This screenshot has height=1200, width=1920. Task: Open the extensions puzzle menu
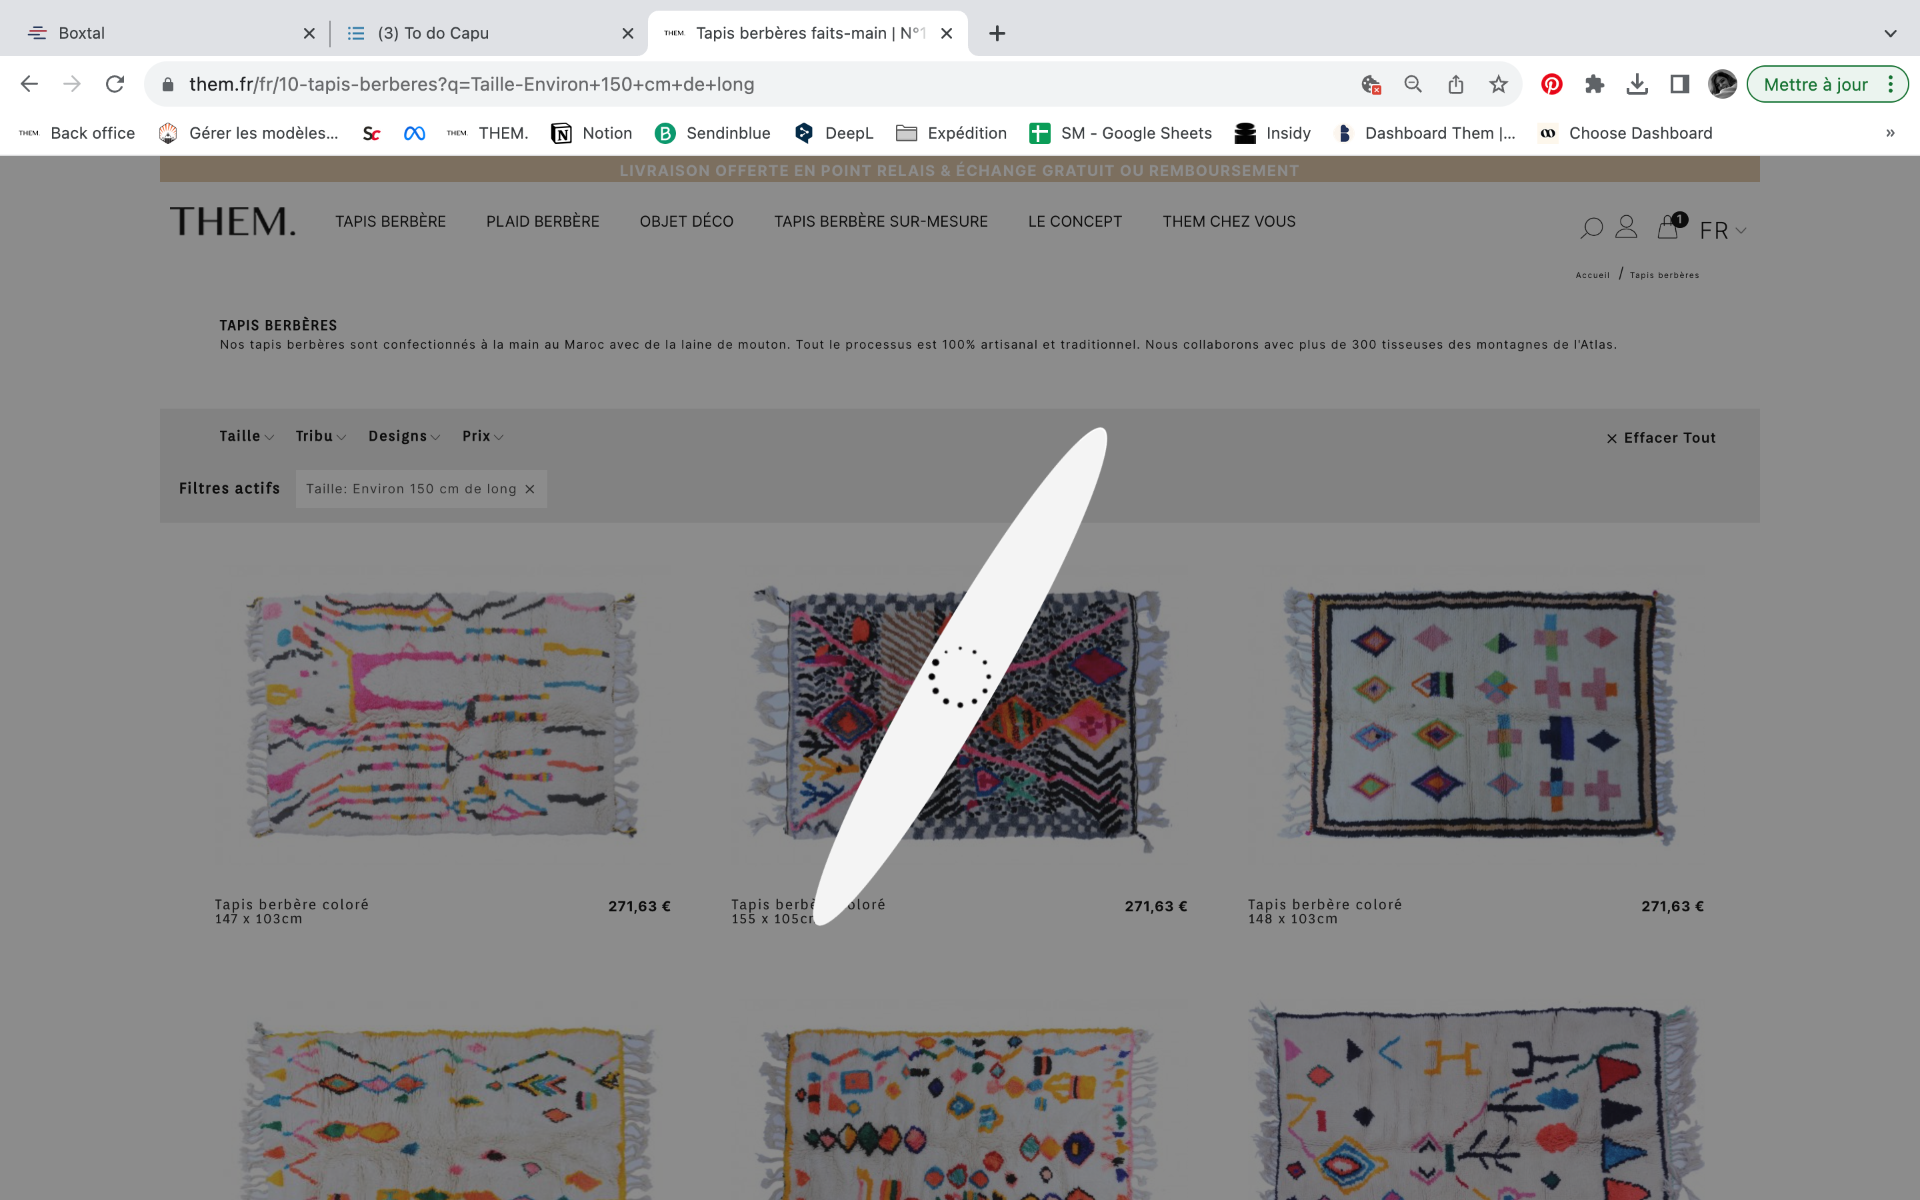(1595, 84)
